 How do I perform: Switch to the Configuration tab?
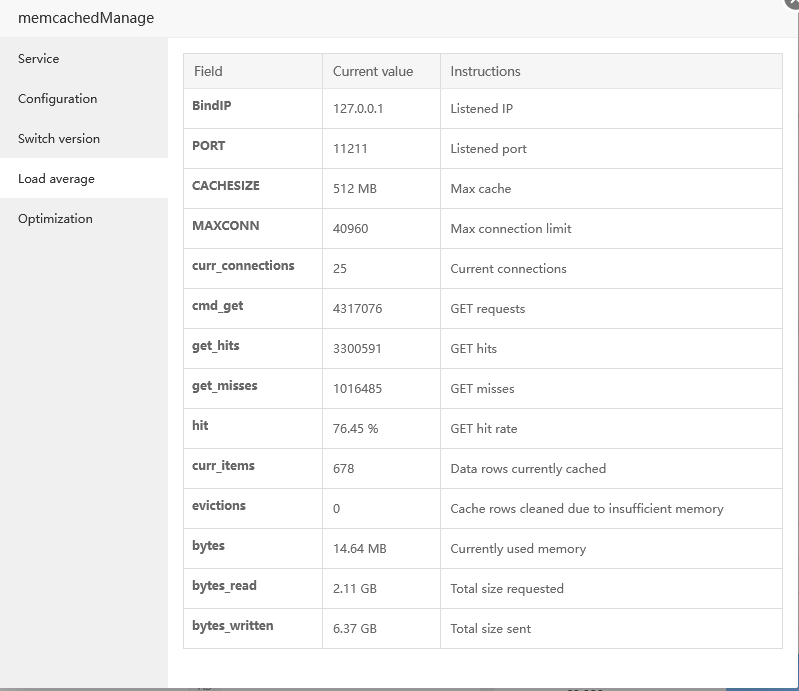pyautogui.click(x=58, y=99)
